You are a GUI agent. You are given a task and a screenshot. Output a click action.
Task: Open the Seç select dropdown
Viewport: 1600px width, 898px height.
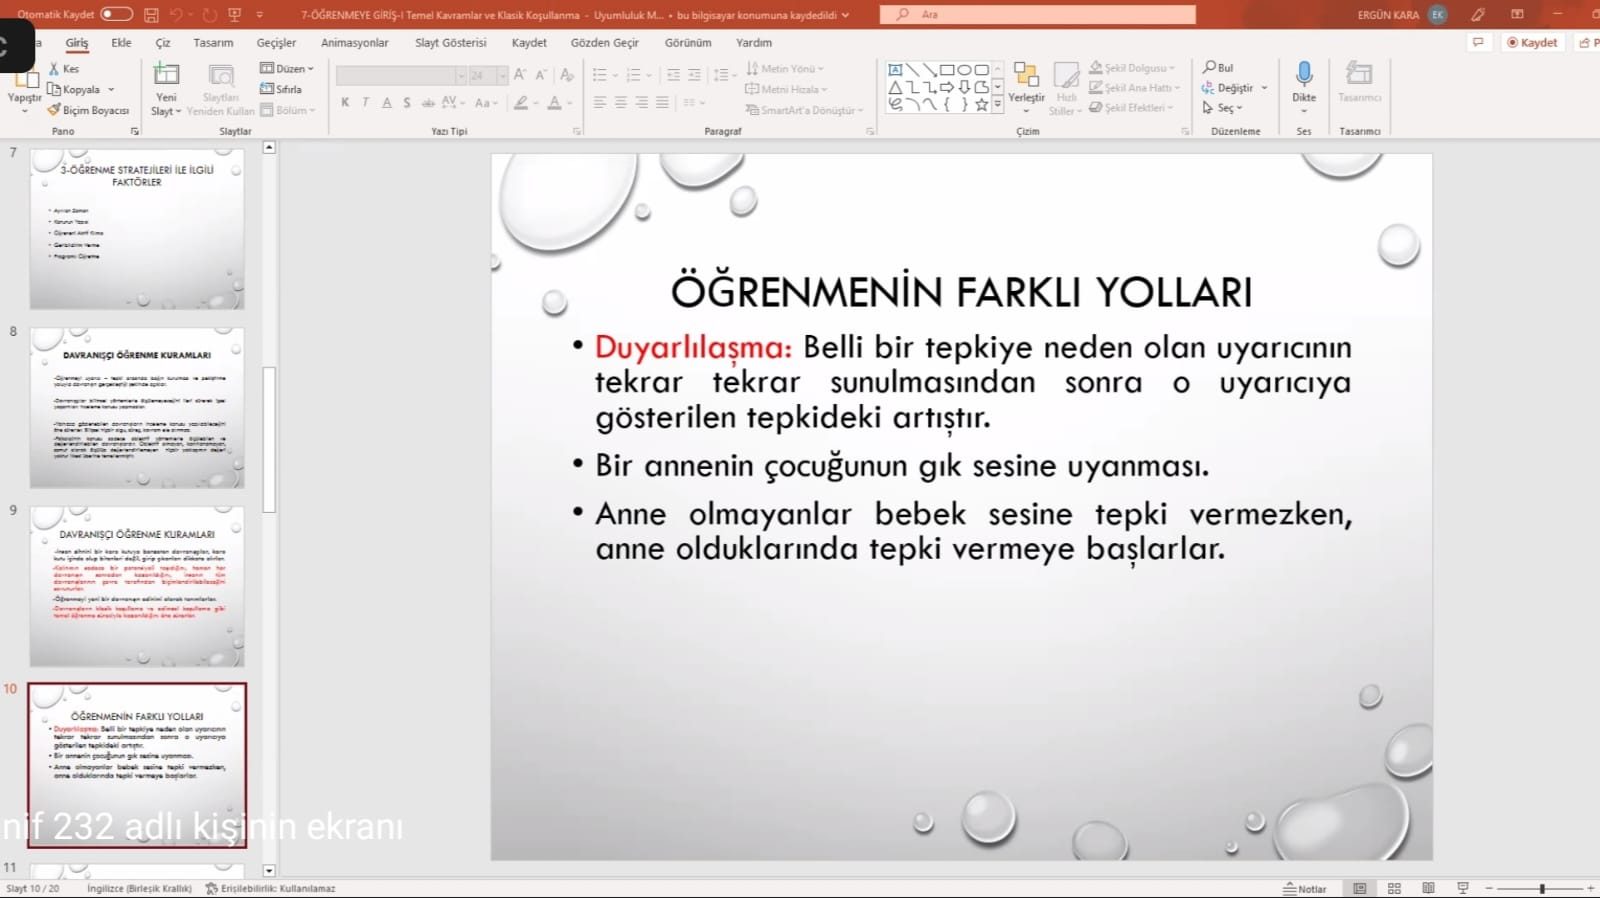1222,108
